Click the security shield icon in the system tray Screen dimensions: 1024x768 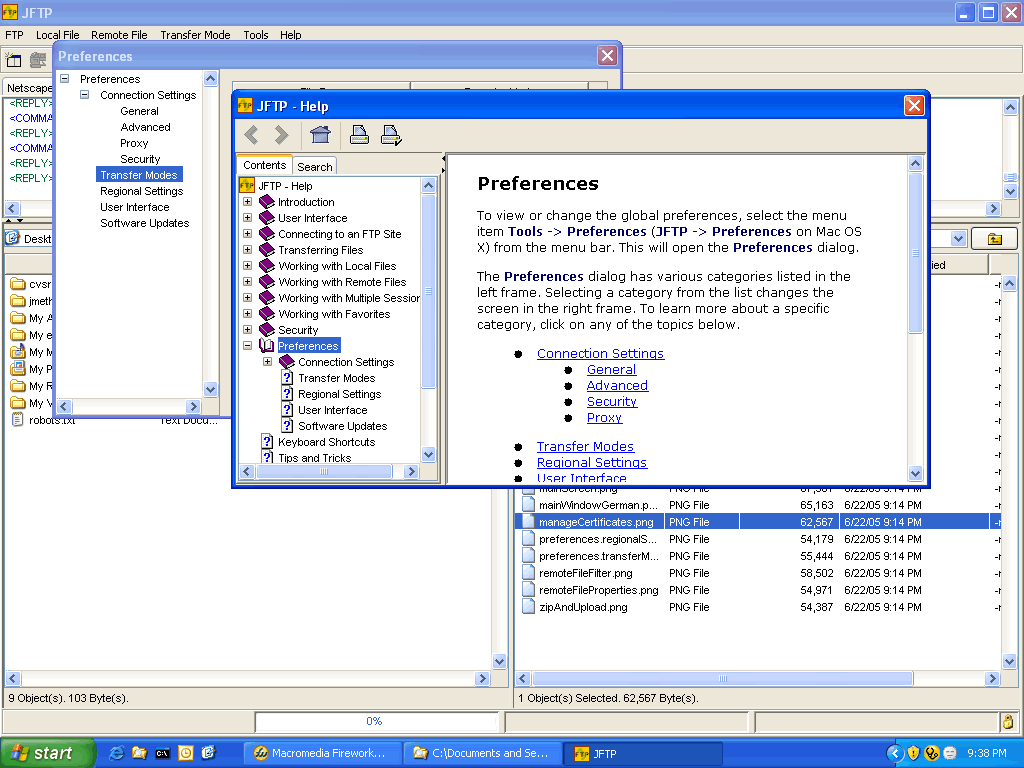point(913,753)
